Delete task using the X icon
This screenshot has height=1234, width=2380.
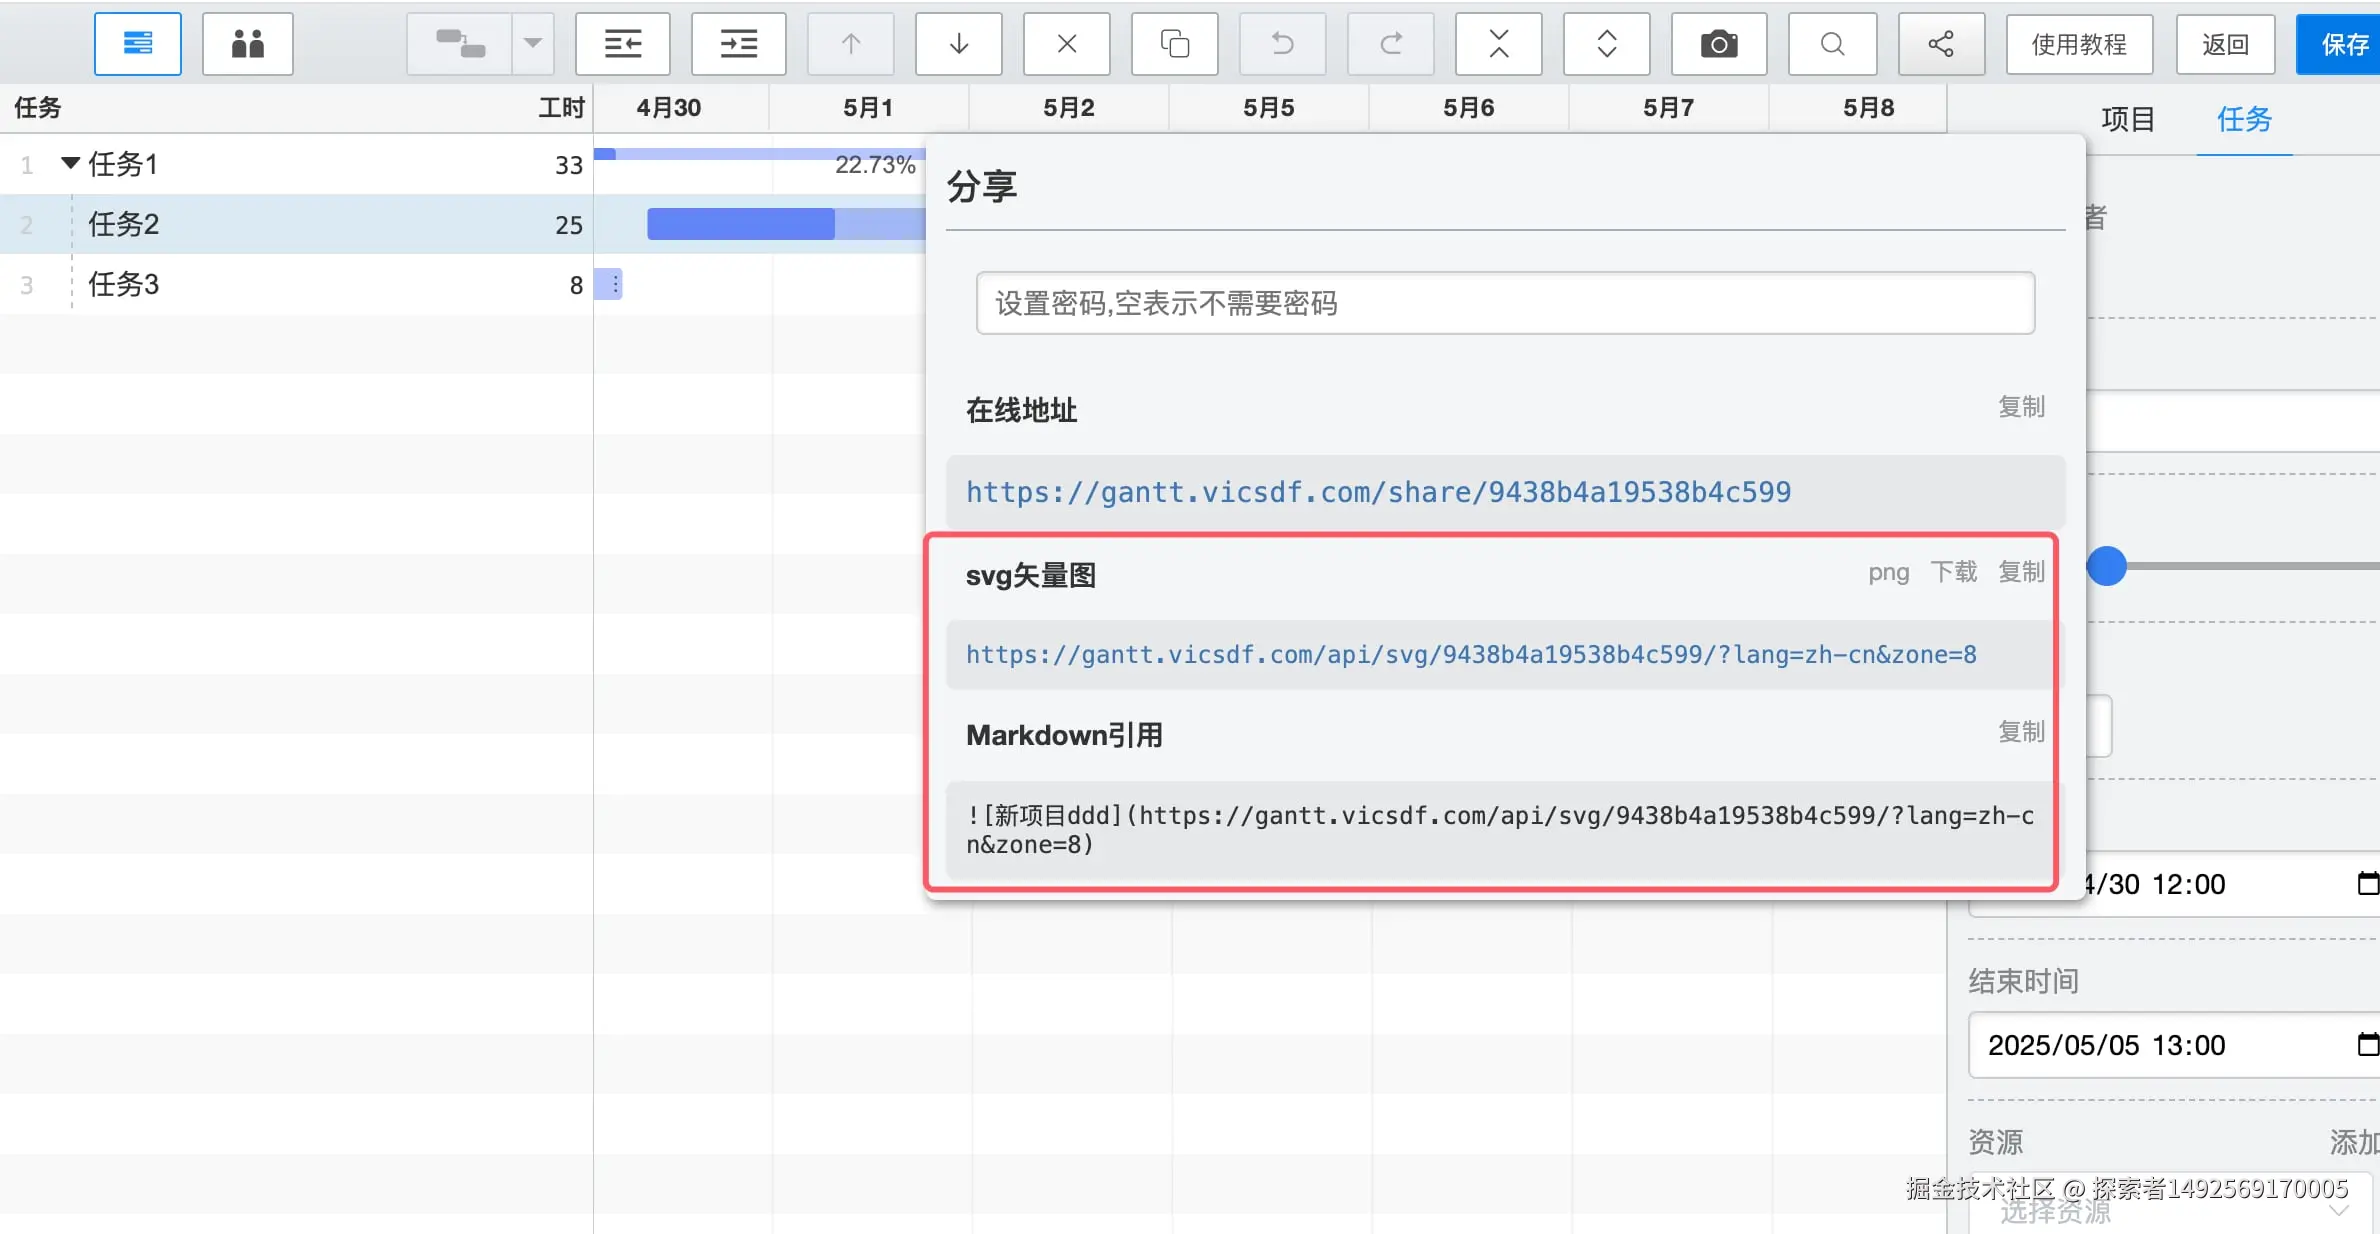coord(1066,44)
